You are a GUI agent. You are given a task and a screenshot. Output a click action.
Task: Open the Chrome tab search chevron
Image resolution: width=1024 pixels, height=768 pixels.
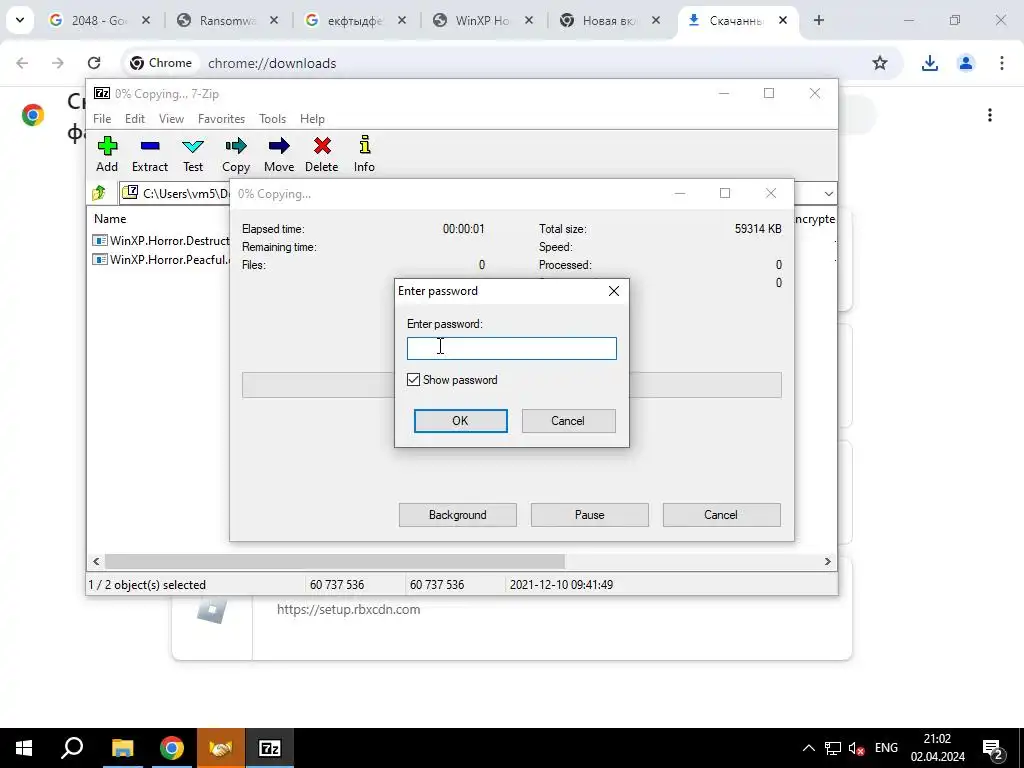[x=20, y=20]
